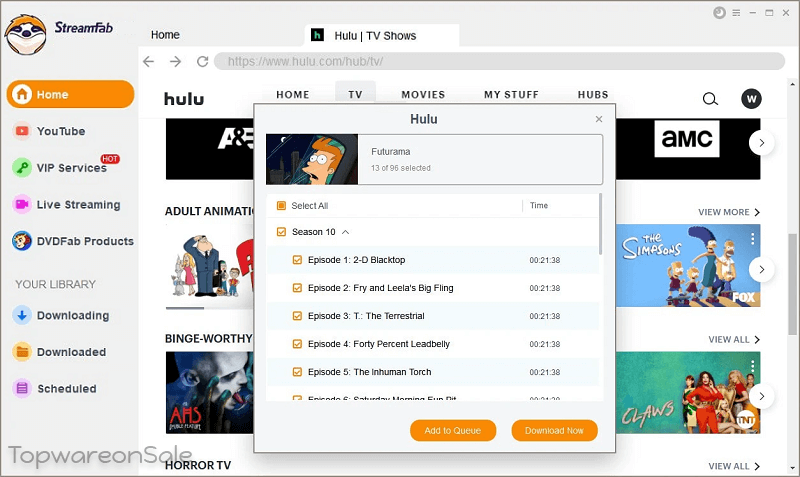Switch to Hulu | TV Shows tab
The width and height of the screenshot is (800, 477).
tap(382, 35)
